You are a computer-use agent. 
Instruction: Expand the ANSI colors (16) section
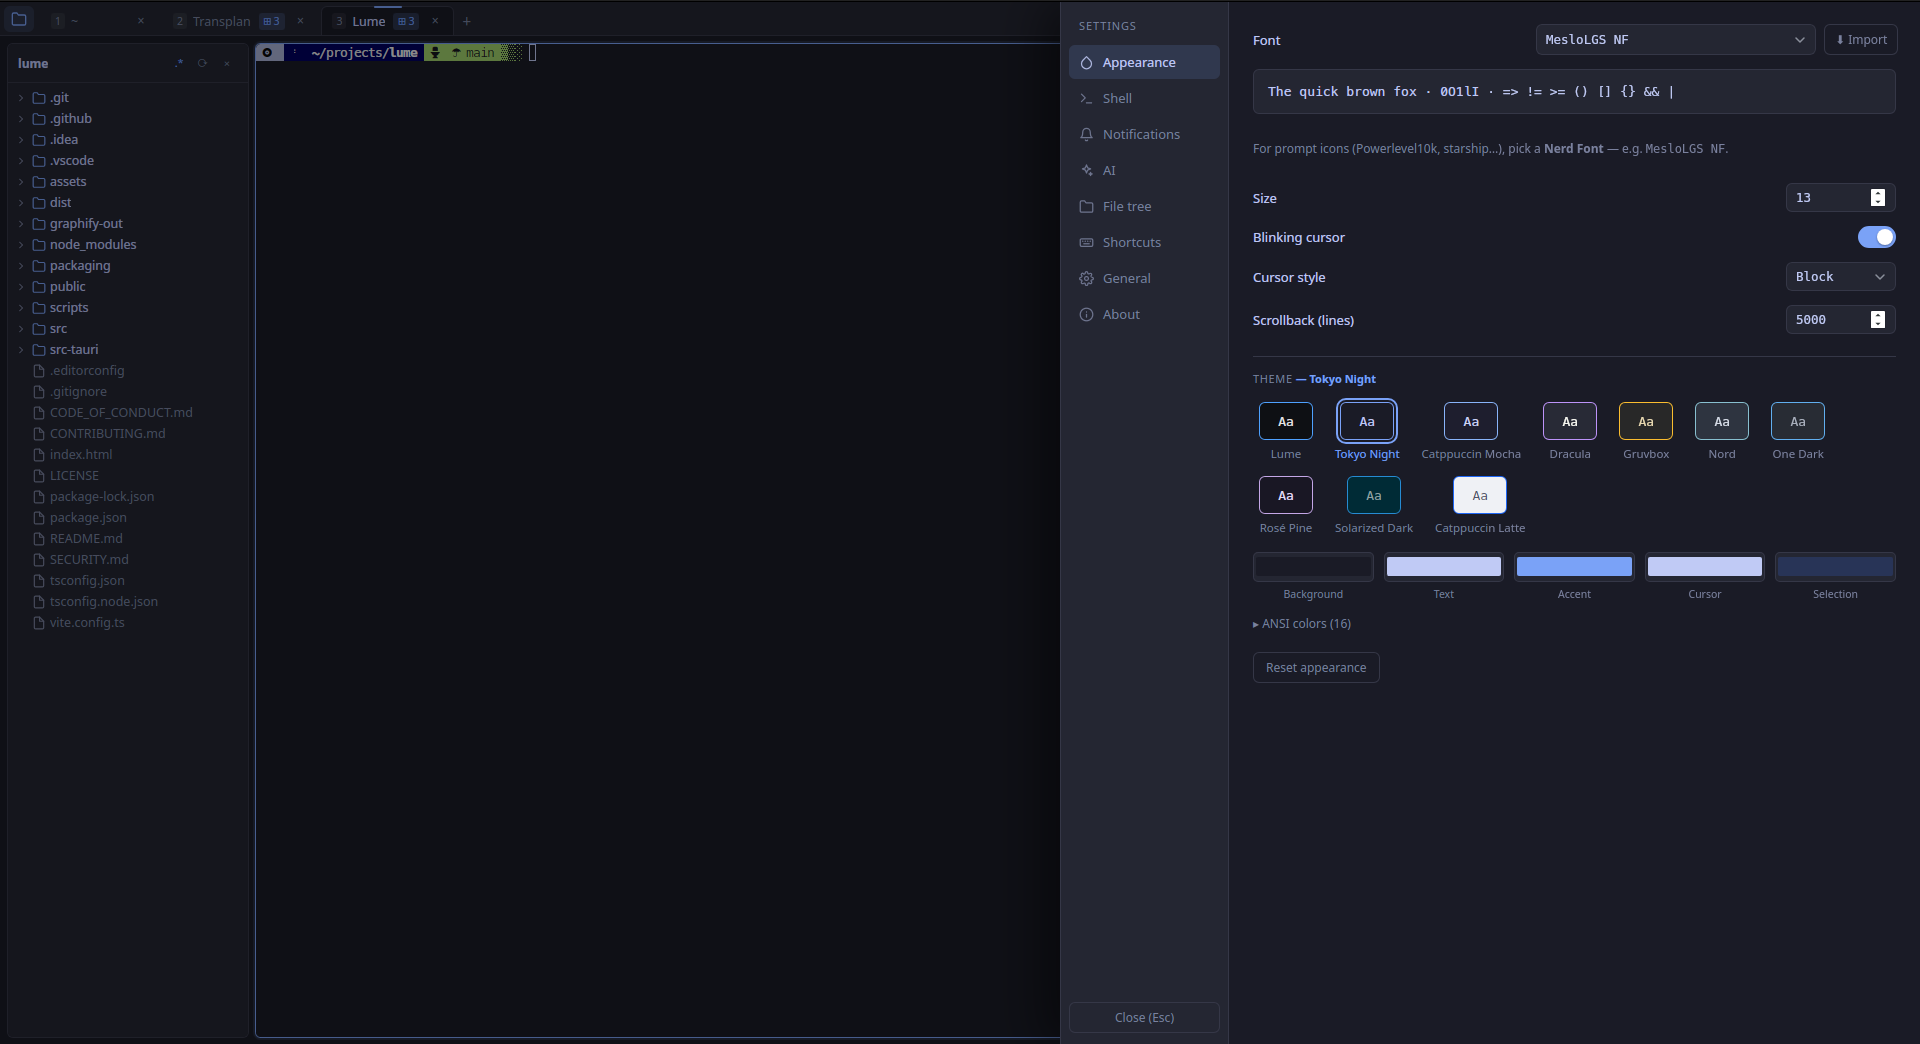click(1302, 623)
